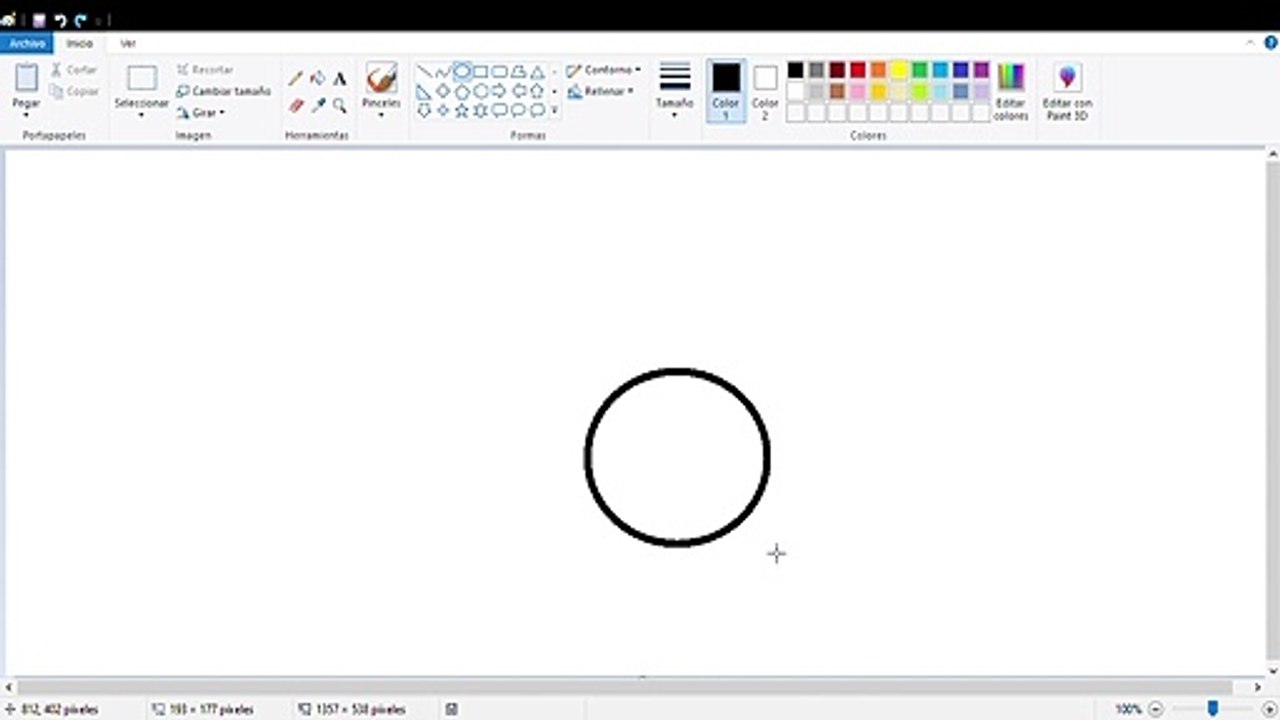Select the Text tool
The width and height of the screenshot is (1280, 720).
click(x=340, y=79)
